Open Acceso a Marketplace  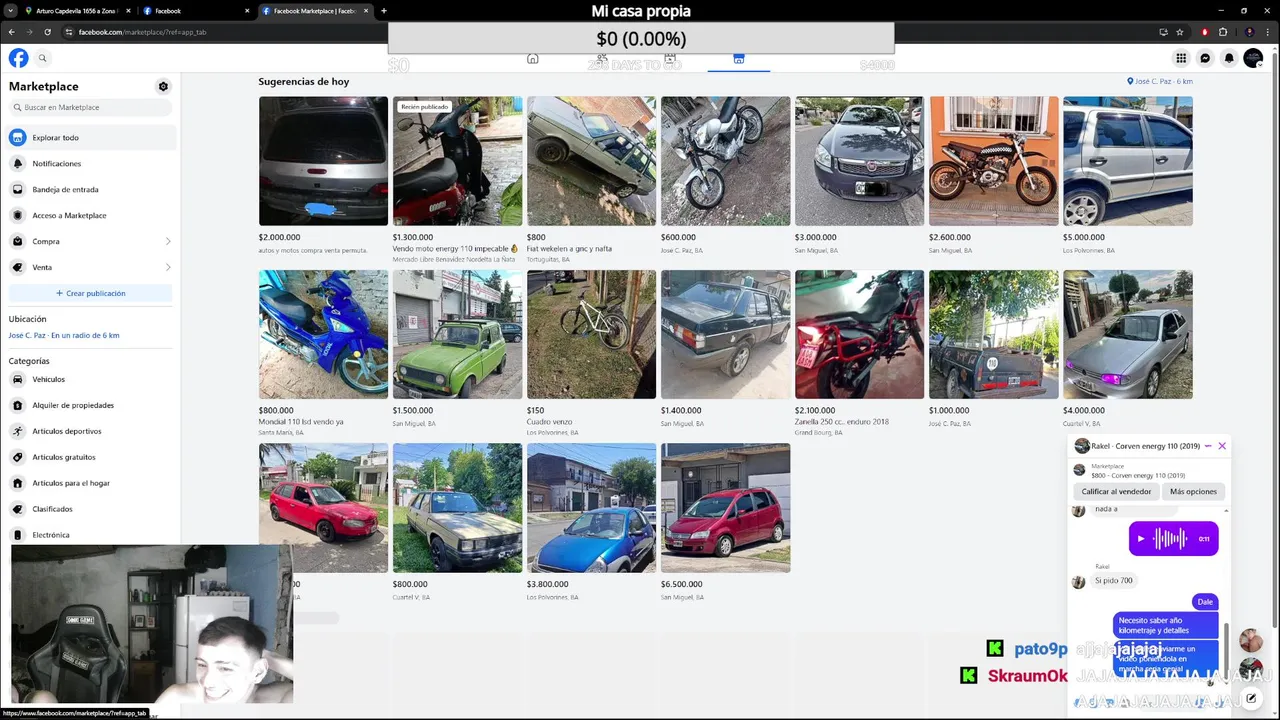90,215
